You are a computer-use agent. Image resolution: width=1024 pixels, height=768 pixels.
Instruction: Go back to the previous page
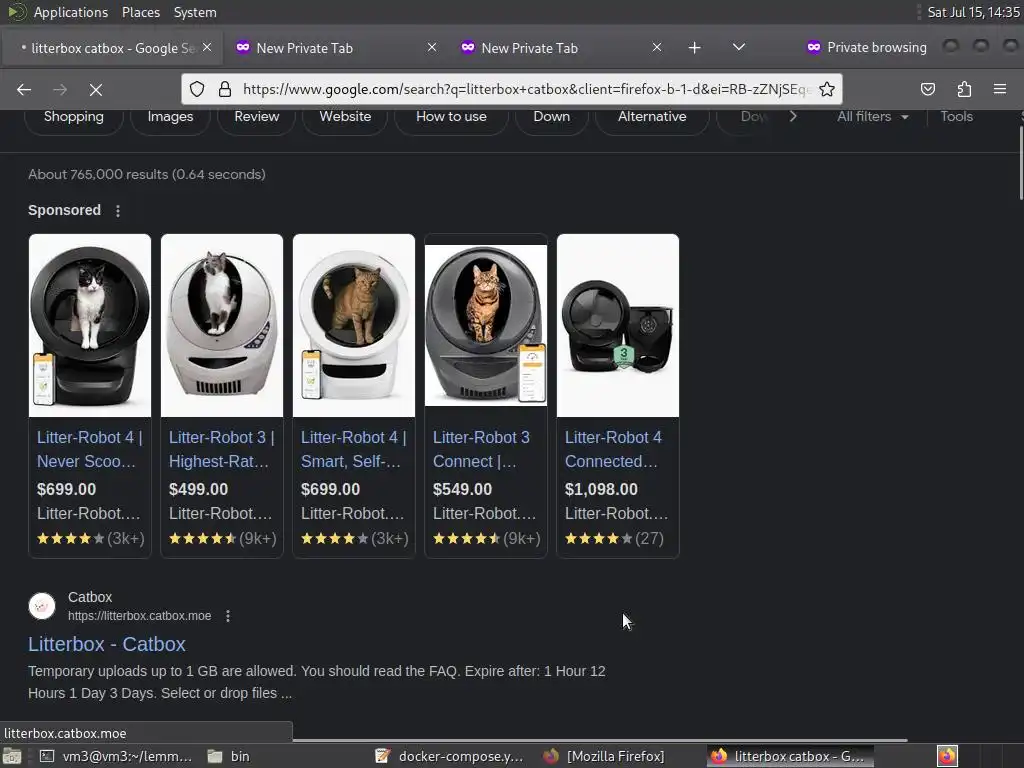[24, 89]
